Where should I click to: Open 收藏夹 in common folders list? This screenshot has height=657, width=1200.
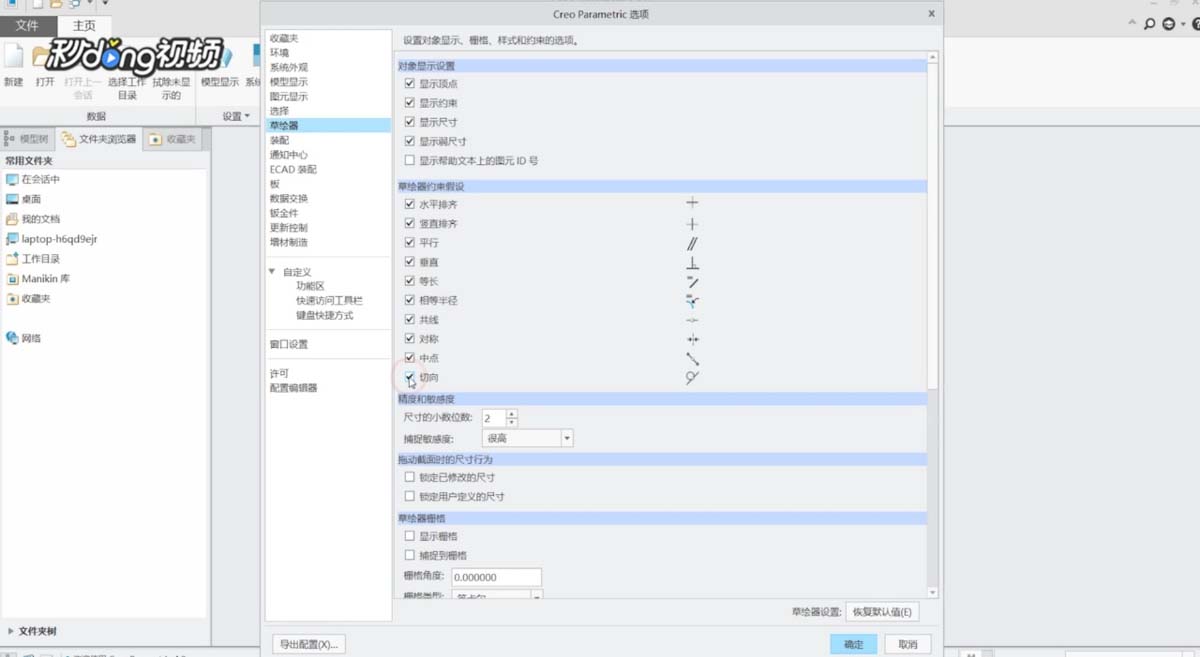[28, 299]
